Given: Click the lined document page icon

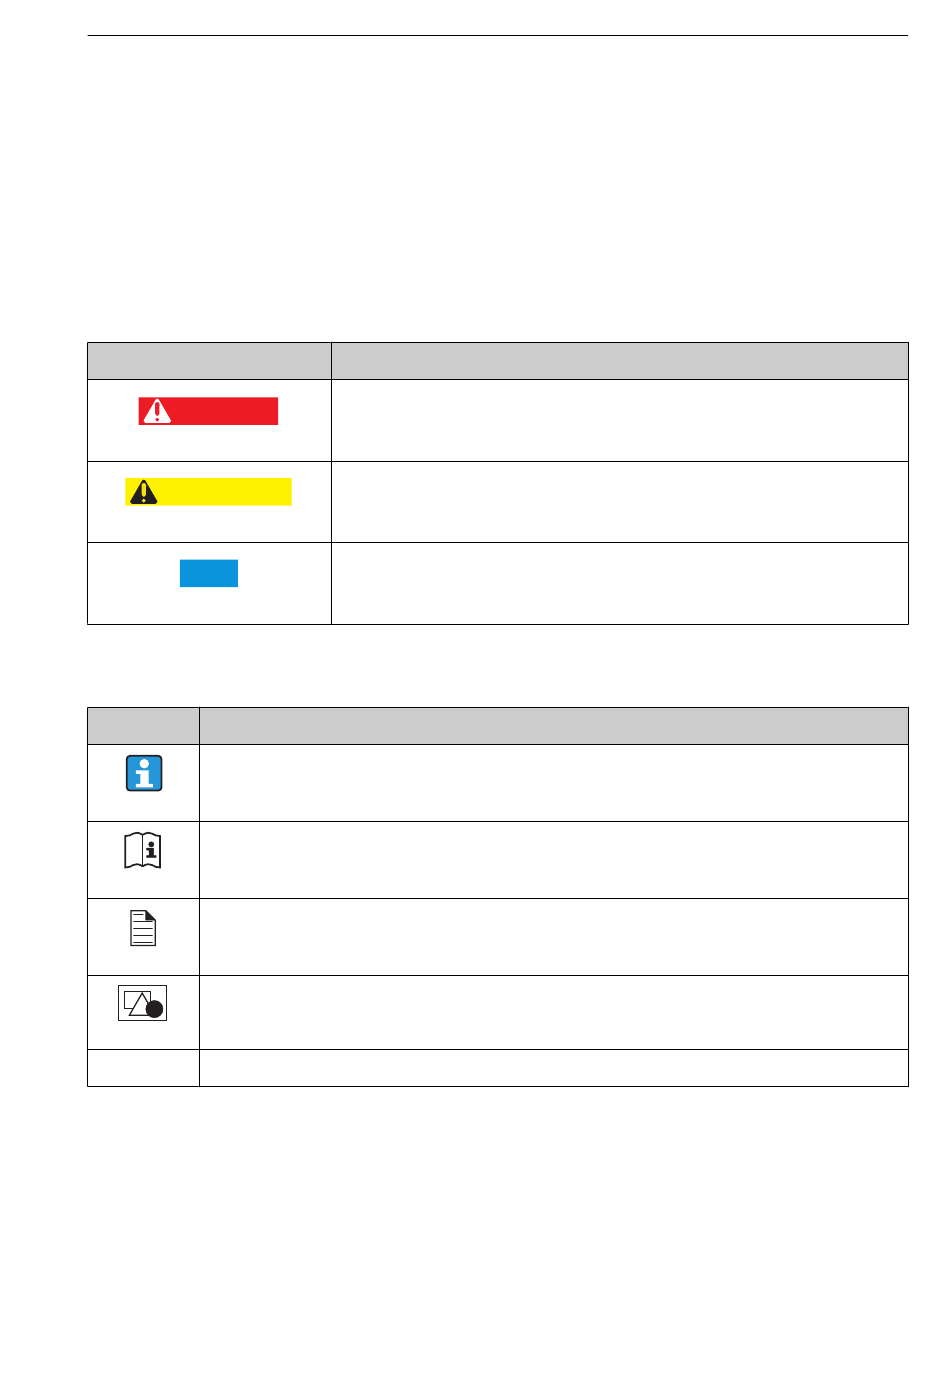Looking at the screenshot, I should [x=143, y=927].
